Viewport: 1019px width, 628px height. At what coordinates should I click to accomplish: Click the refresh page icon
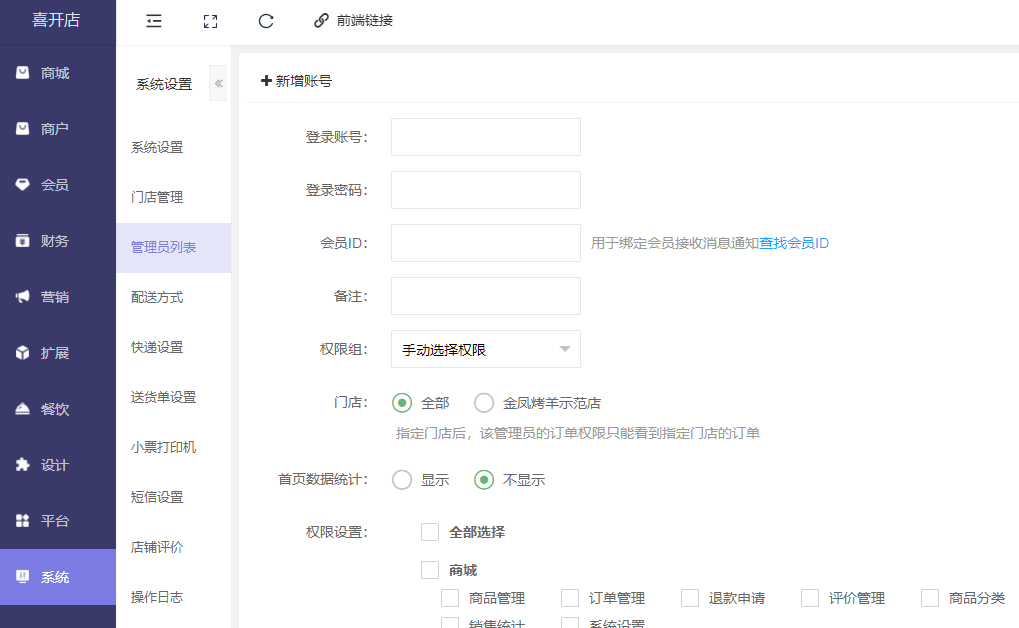click(x=266, y=20)
